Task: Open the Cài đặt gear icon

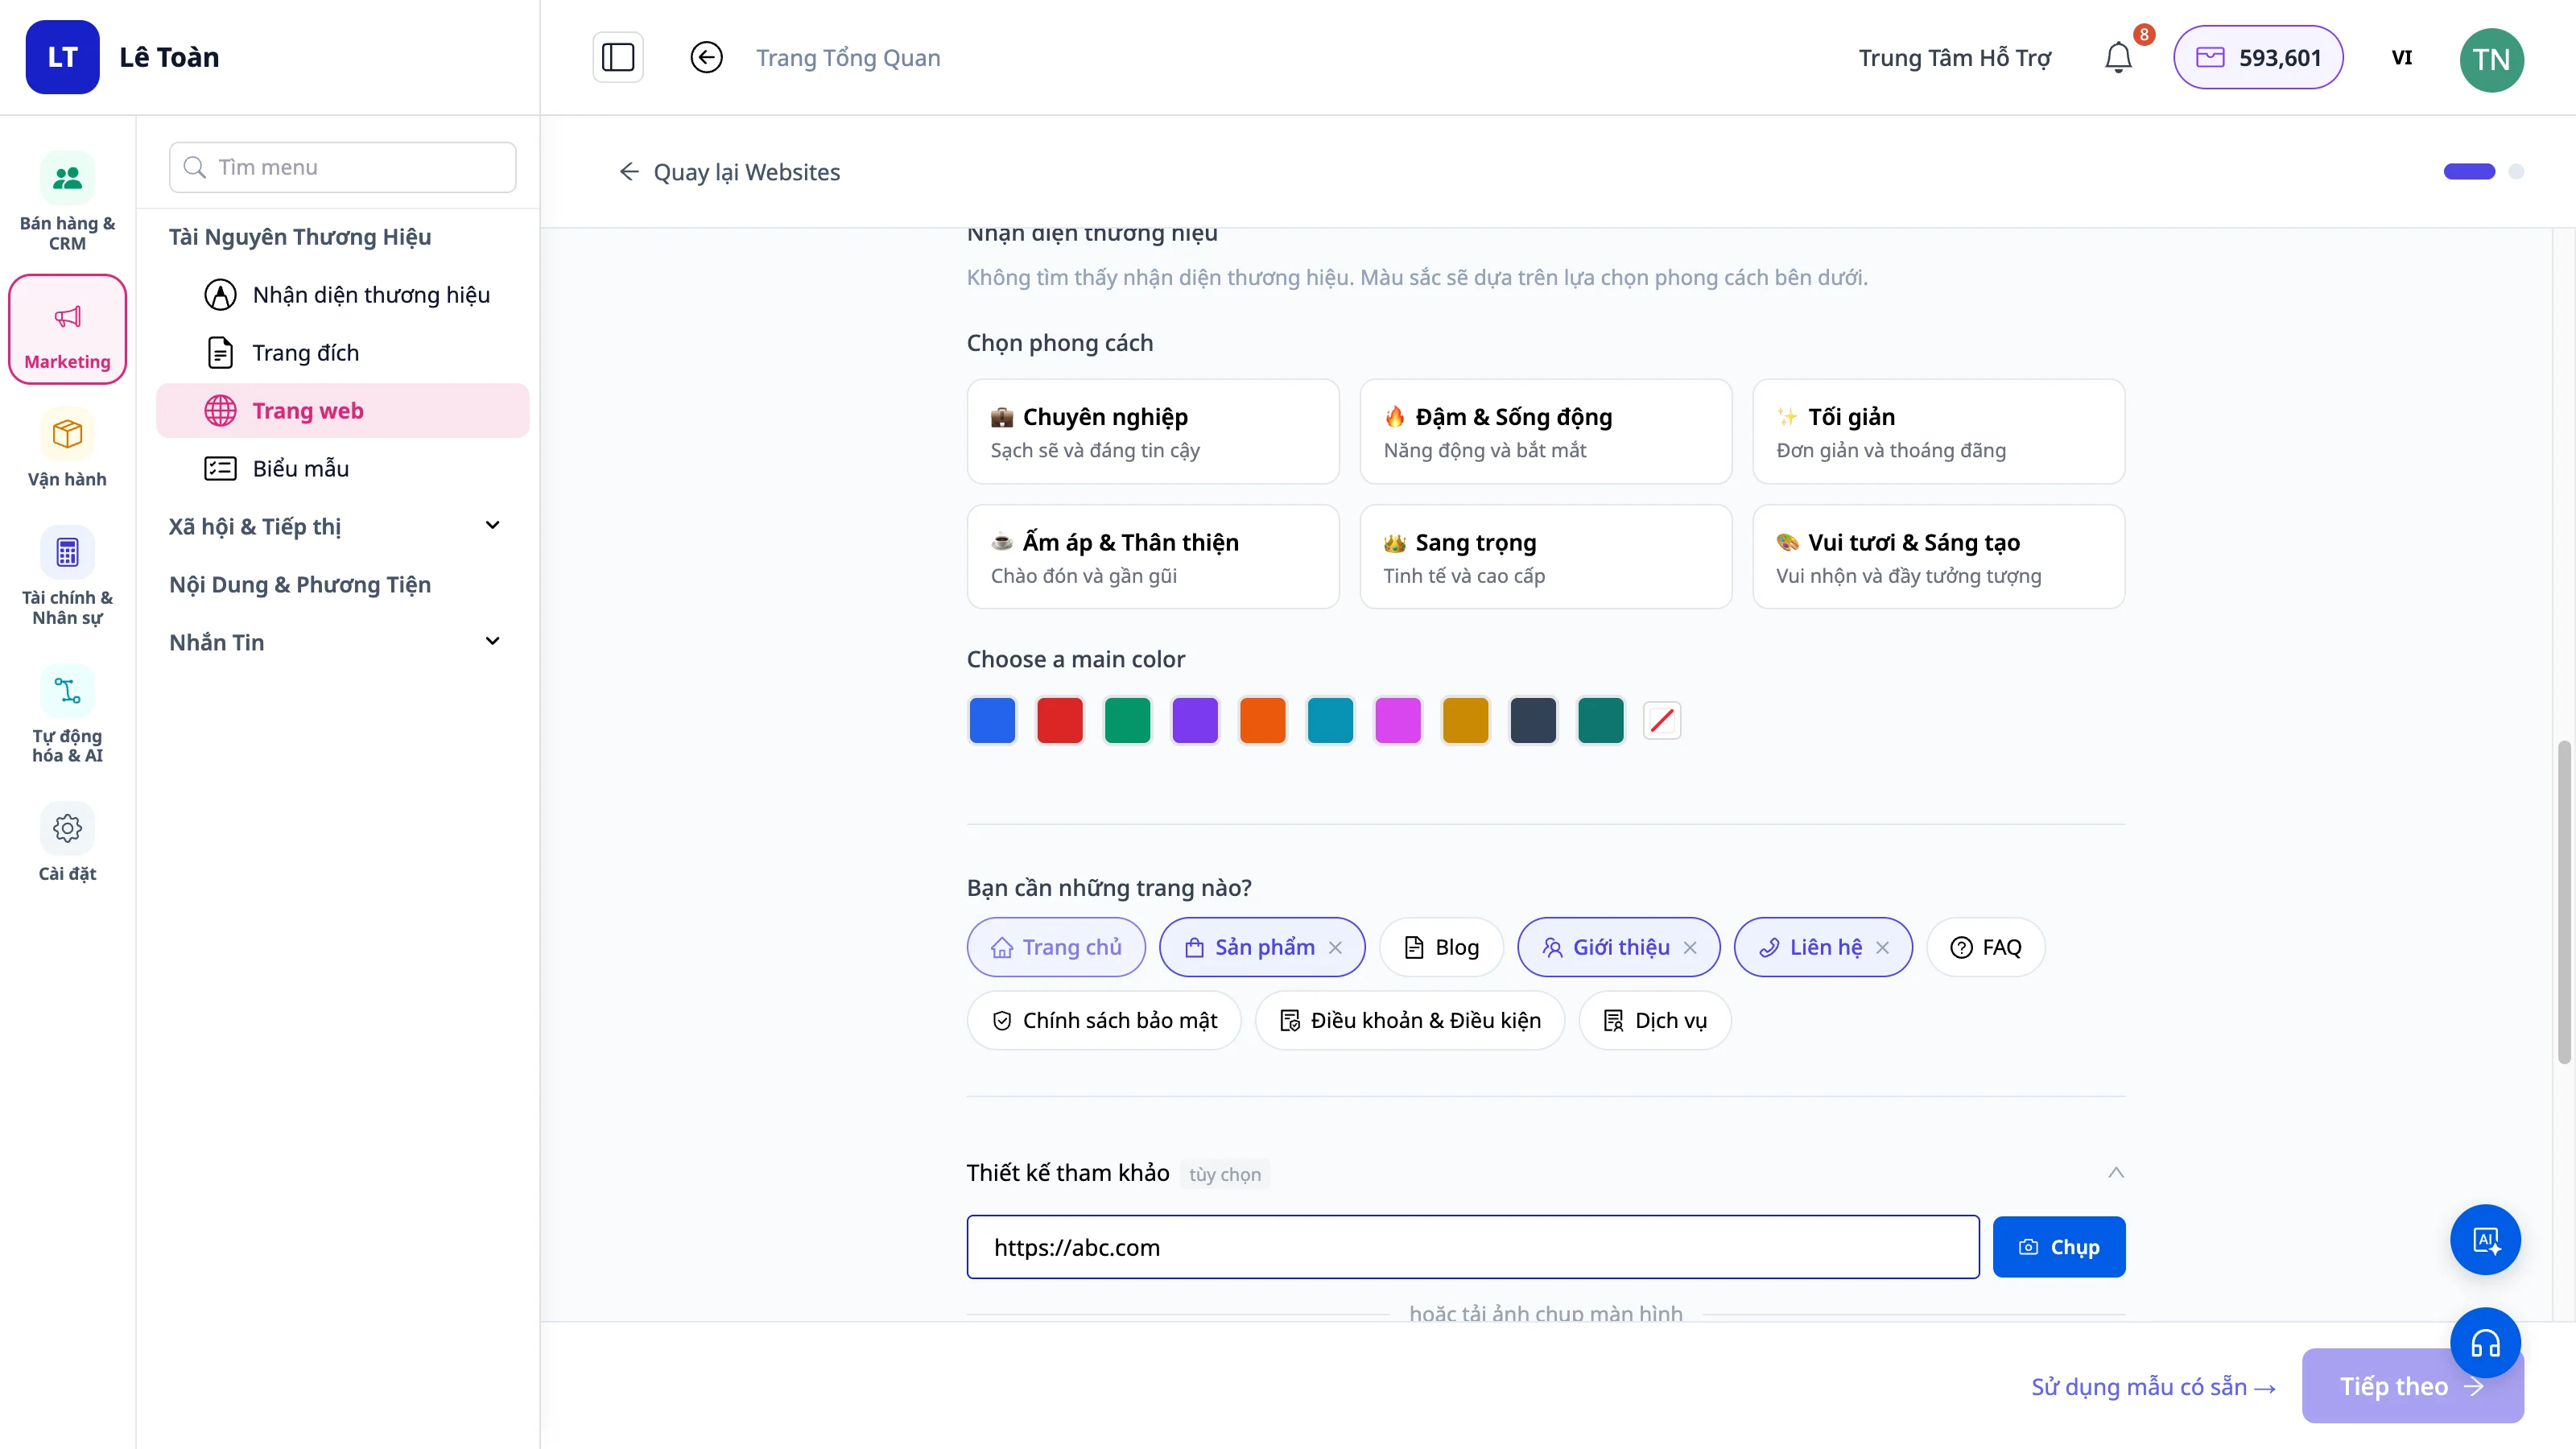Action: 67,843
